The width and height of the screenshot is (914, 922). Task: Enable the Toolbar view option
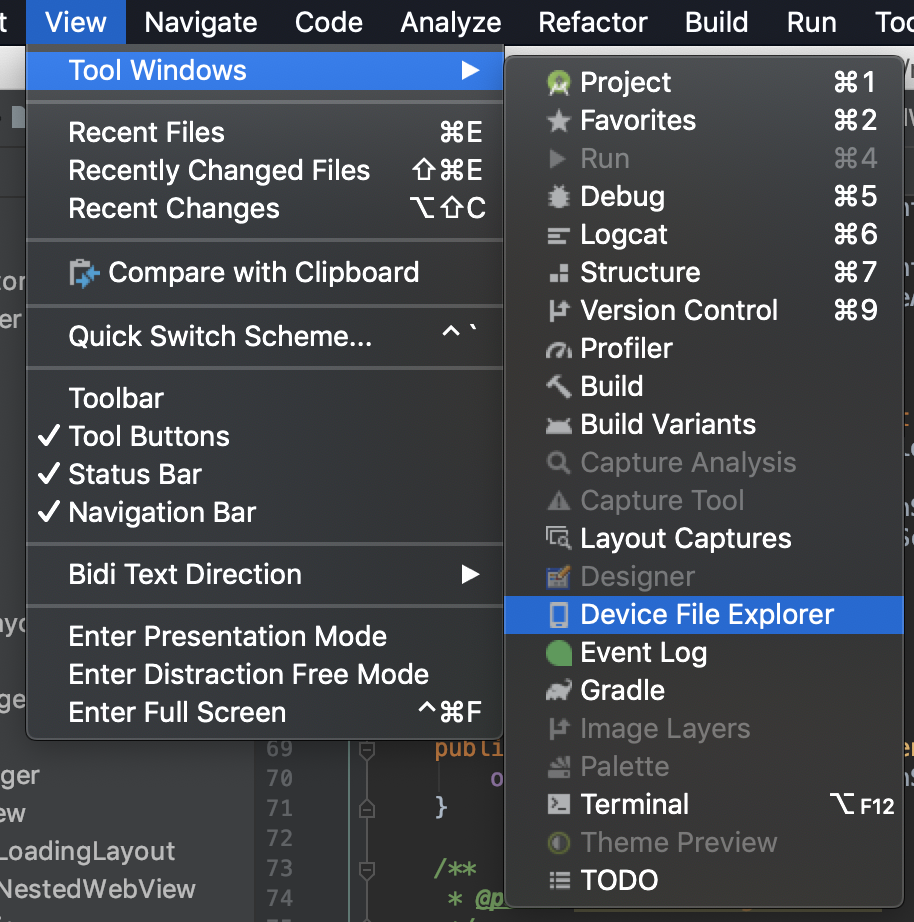click(265, 399)
